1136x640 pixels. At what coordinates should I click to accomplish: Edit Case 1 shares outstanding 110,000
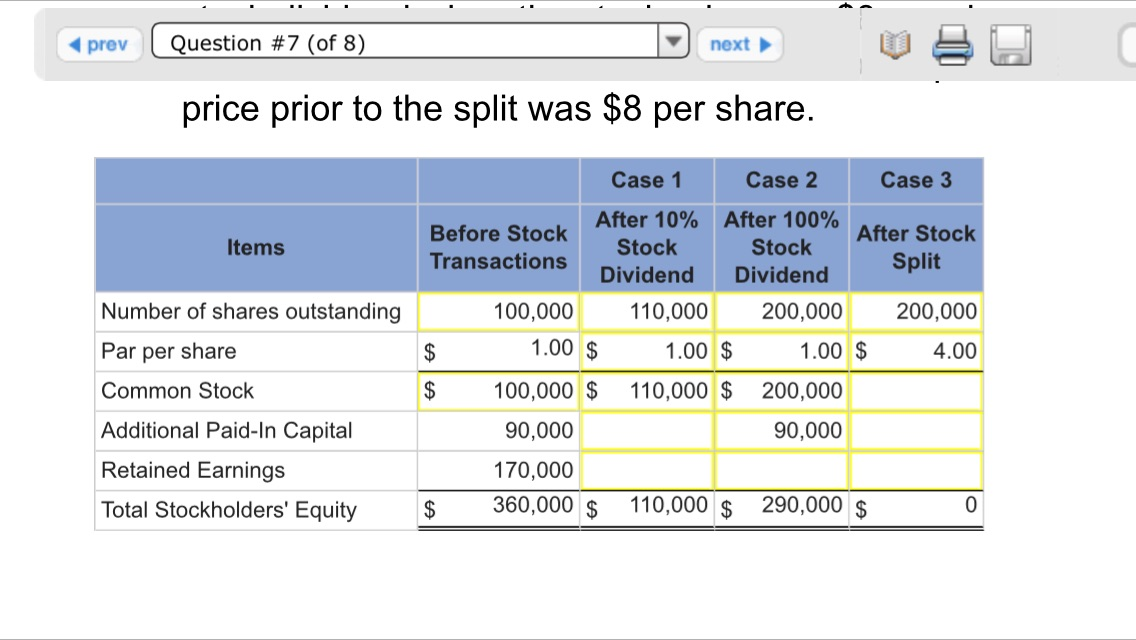click(647, 312)
